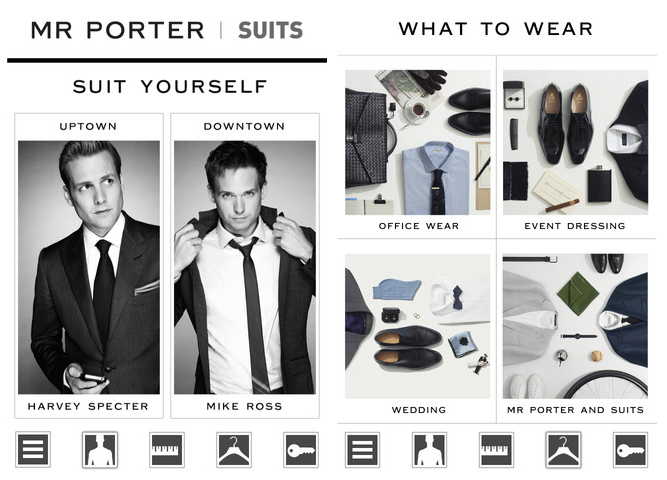Select the Wedding outfit image
Image resolution: width=667 pixels, height=480 pixels.
coord(418,326)
